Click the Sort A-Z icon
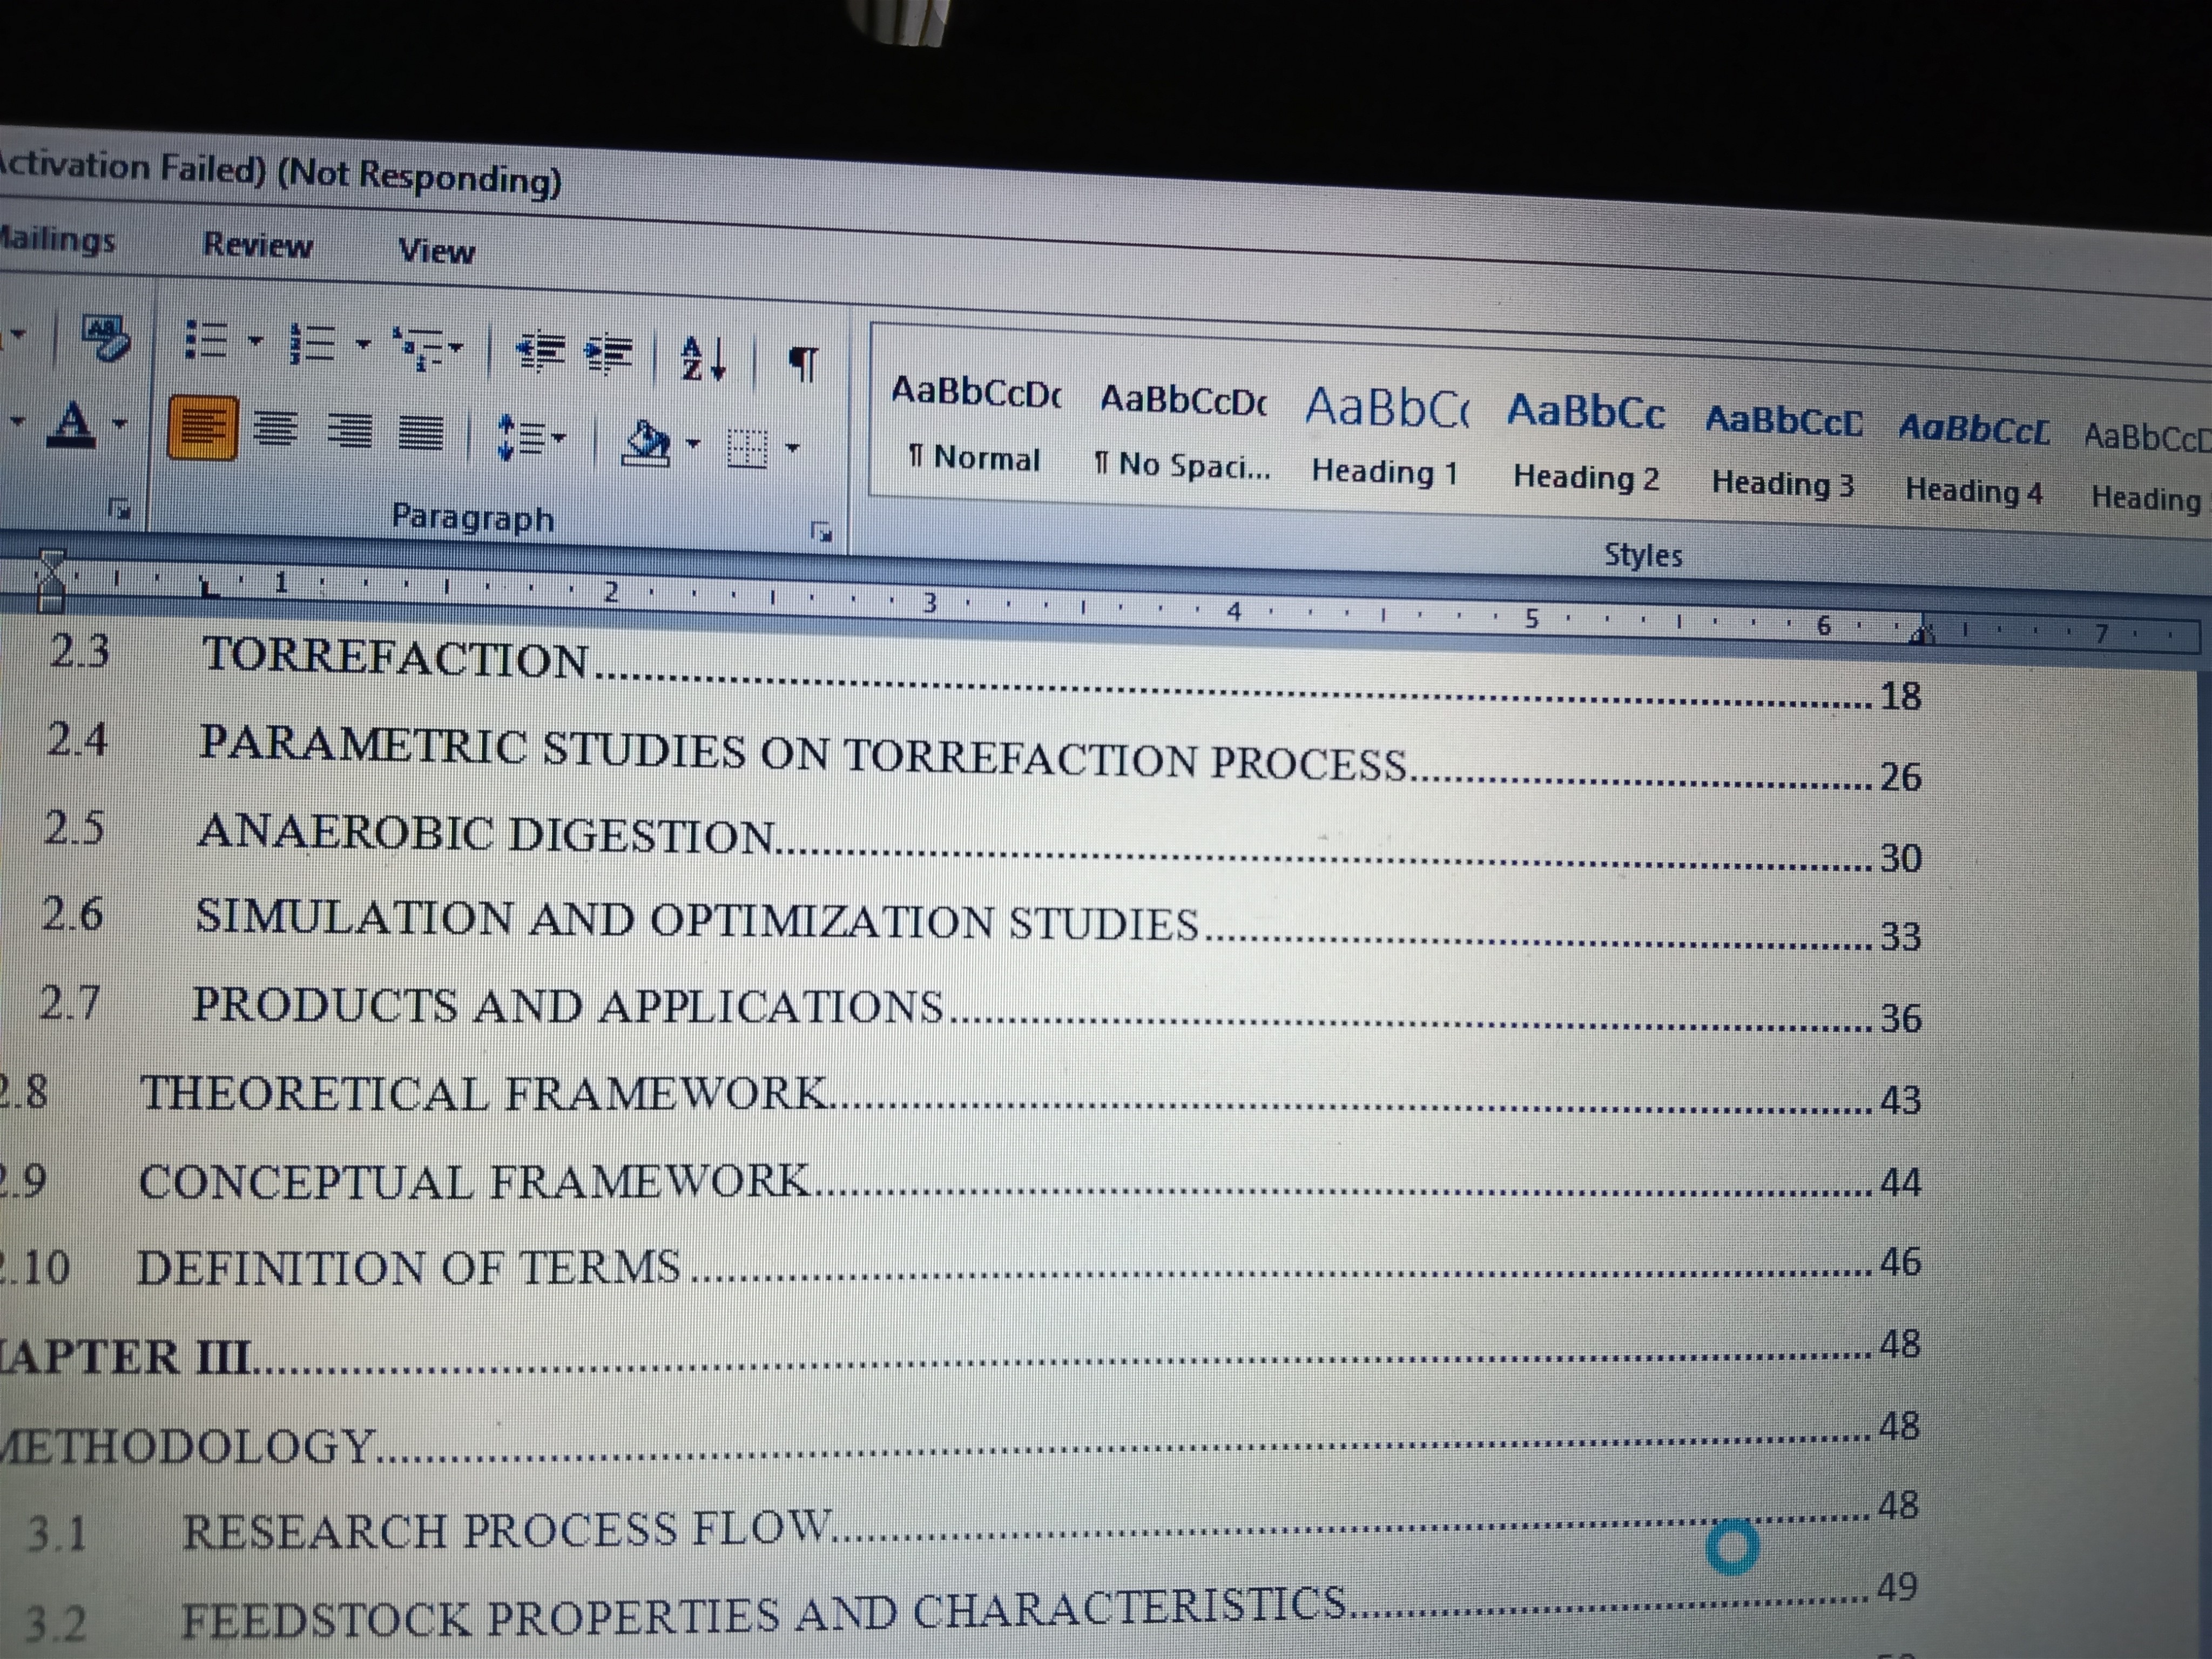 [x=704, y=358]
